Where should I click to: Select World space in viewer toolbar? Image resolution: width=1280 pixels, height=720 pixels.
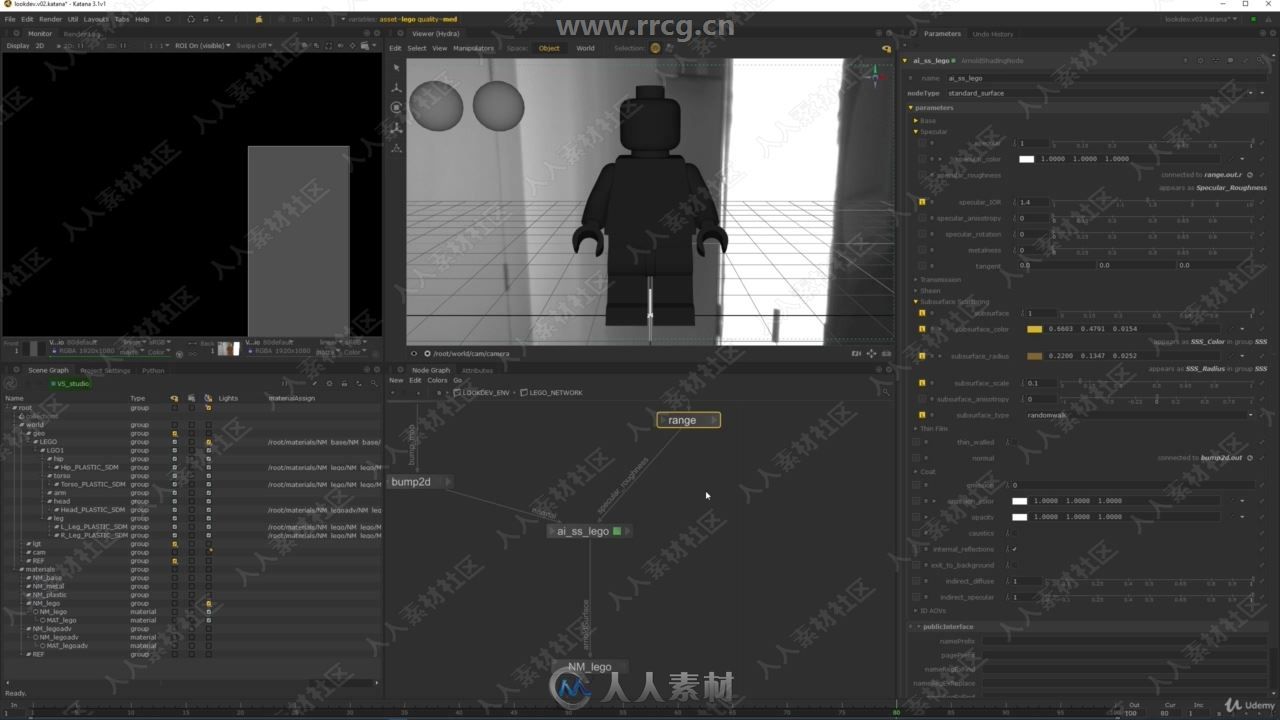coord(585,48)
